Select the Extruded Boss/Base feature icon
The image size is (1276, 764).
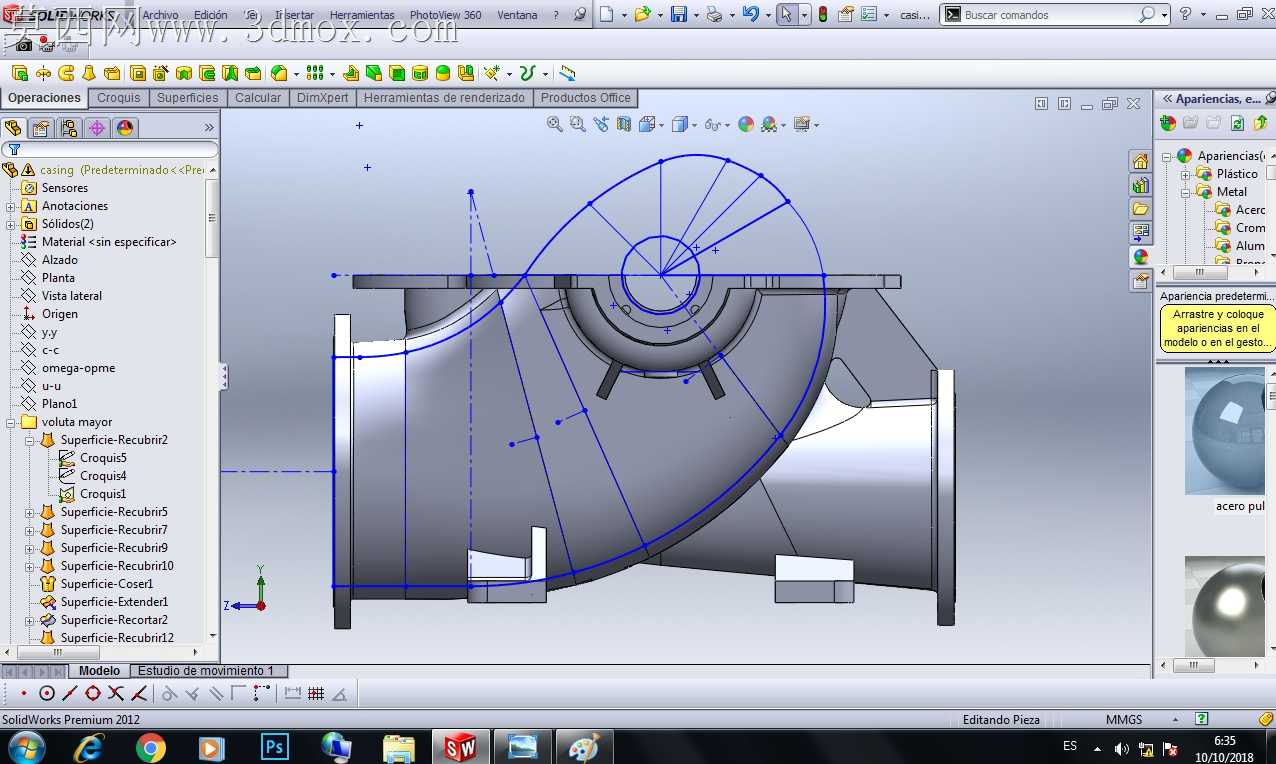click(19, 73)
